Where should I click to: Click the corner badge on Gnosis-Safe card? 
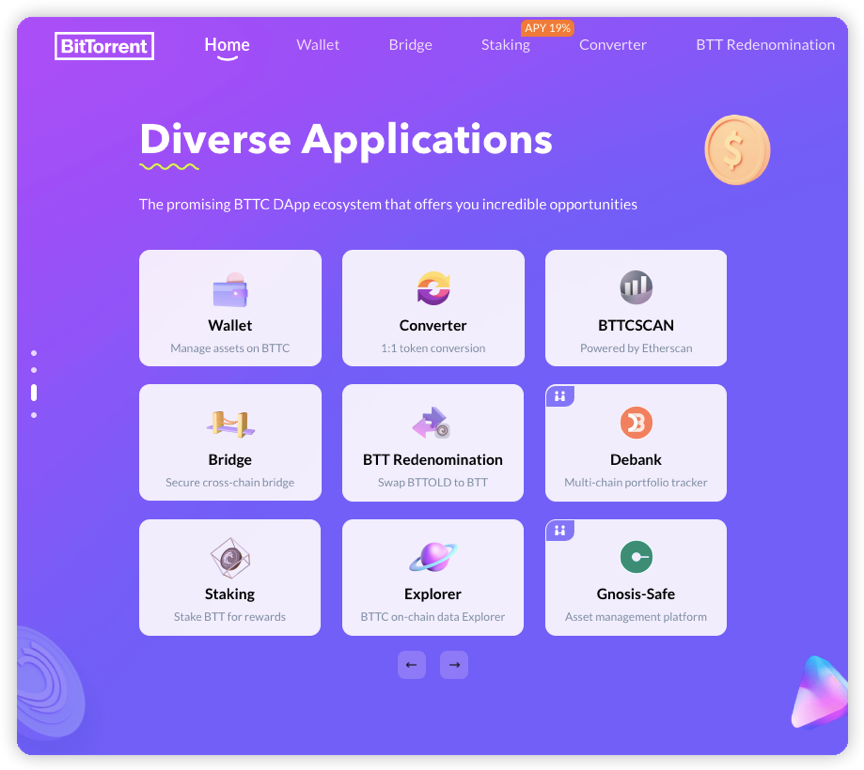point(560,530)
